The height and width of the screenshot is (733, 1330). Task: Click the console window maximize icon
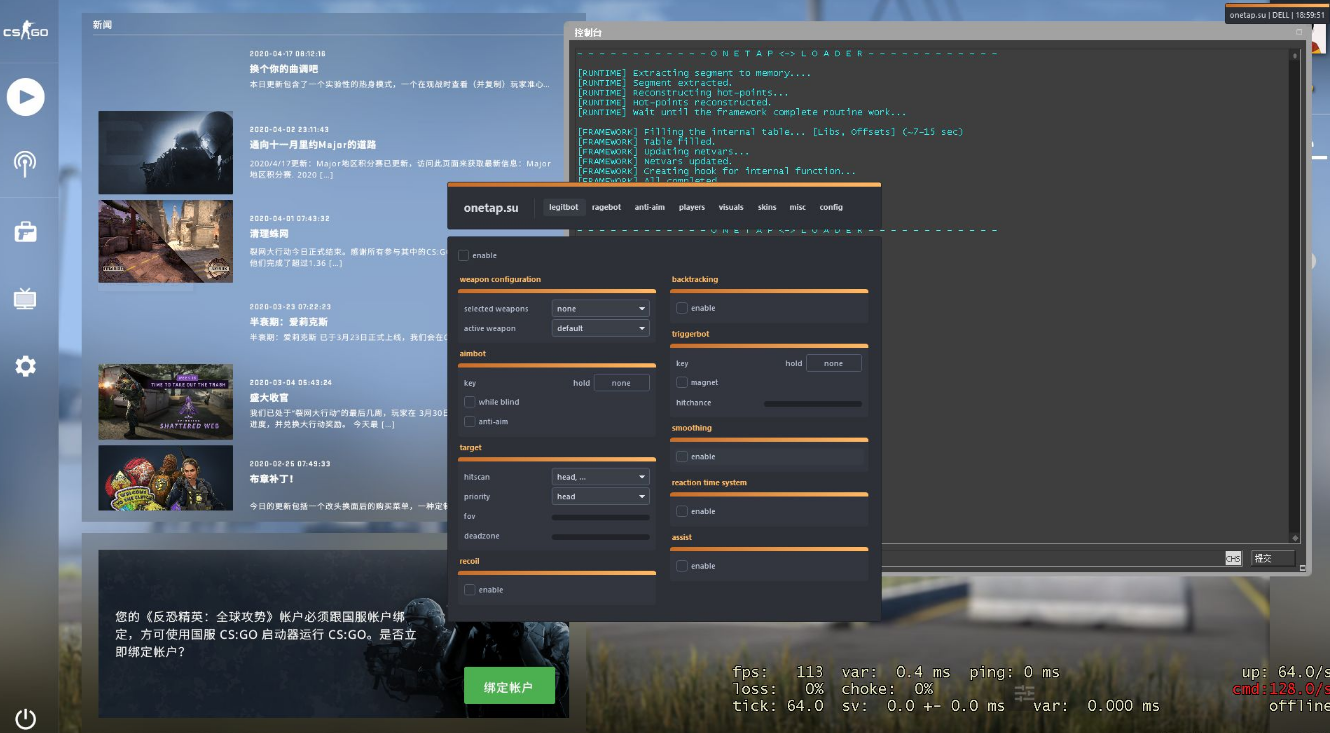point(1299,32)
